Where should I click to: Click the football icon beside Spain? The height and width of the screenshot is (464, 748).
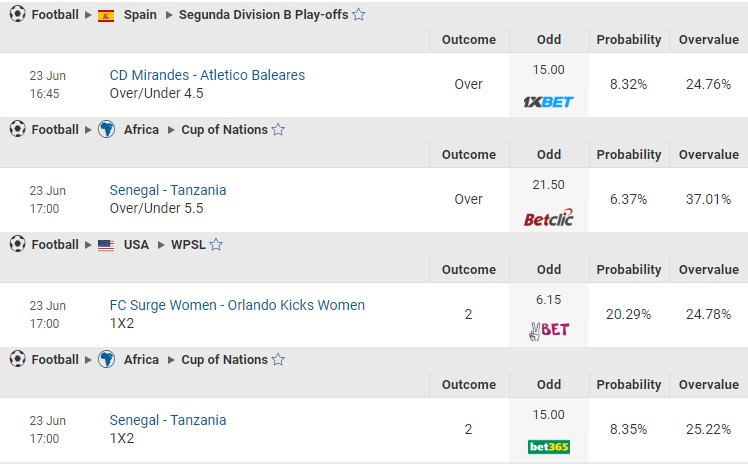pyautogui.click(x=17, y=15)
